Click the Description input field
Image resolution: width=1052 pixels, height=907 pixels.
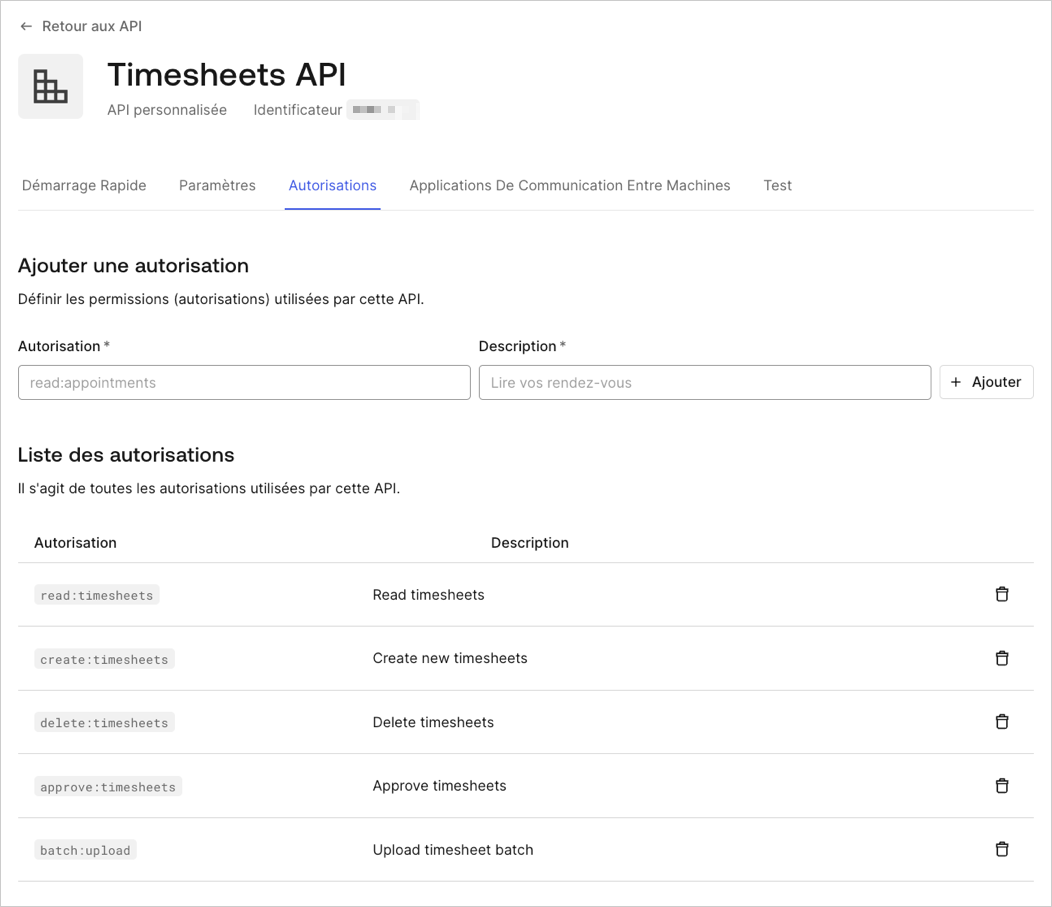click(x=705, y=382)
